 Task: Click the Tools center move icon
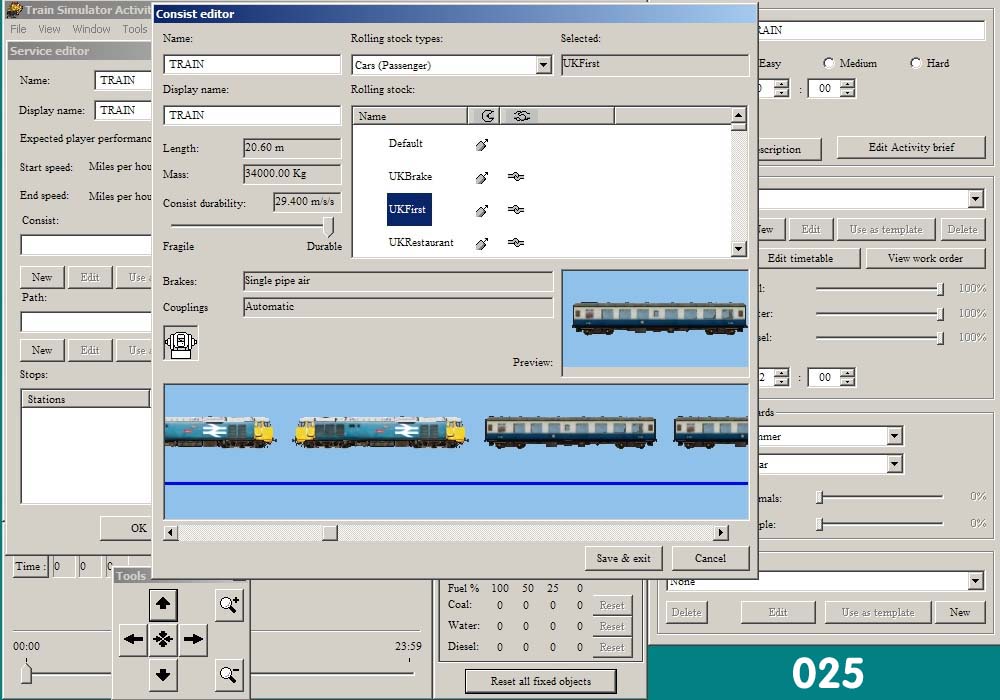(x=163, y=639)
